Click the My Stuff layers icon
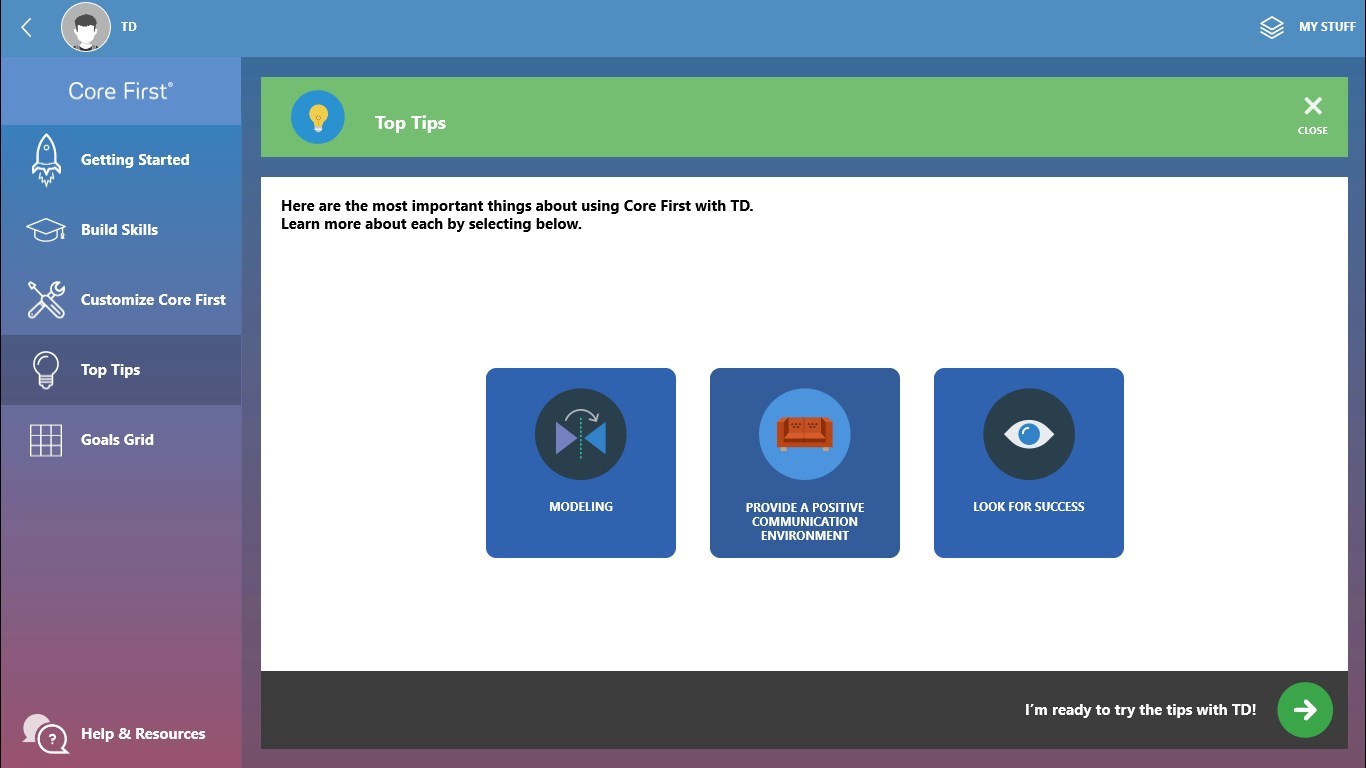The height and width of the screenshot is (768, 1366). (x=1272, y=27)
